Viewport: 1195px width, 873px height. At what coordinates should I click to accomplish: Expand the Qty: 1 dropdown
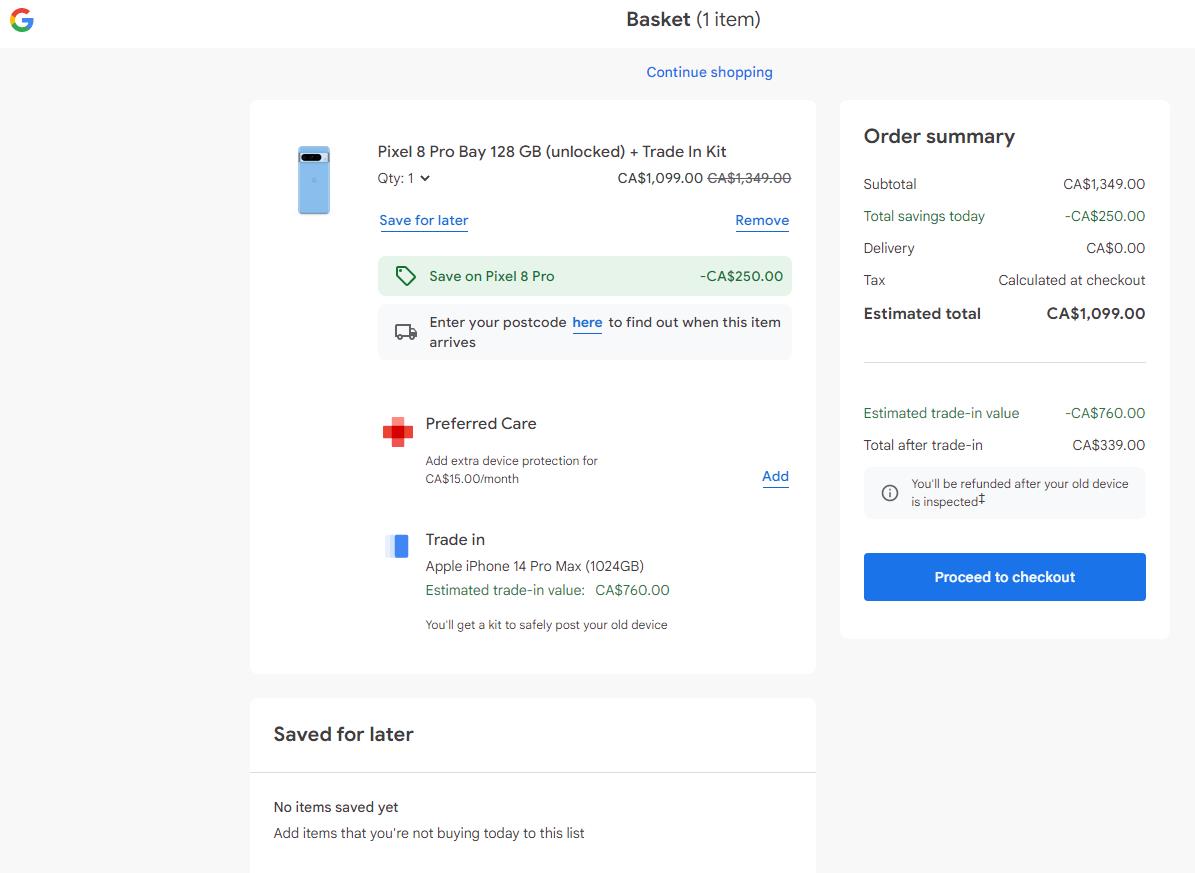404,178
